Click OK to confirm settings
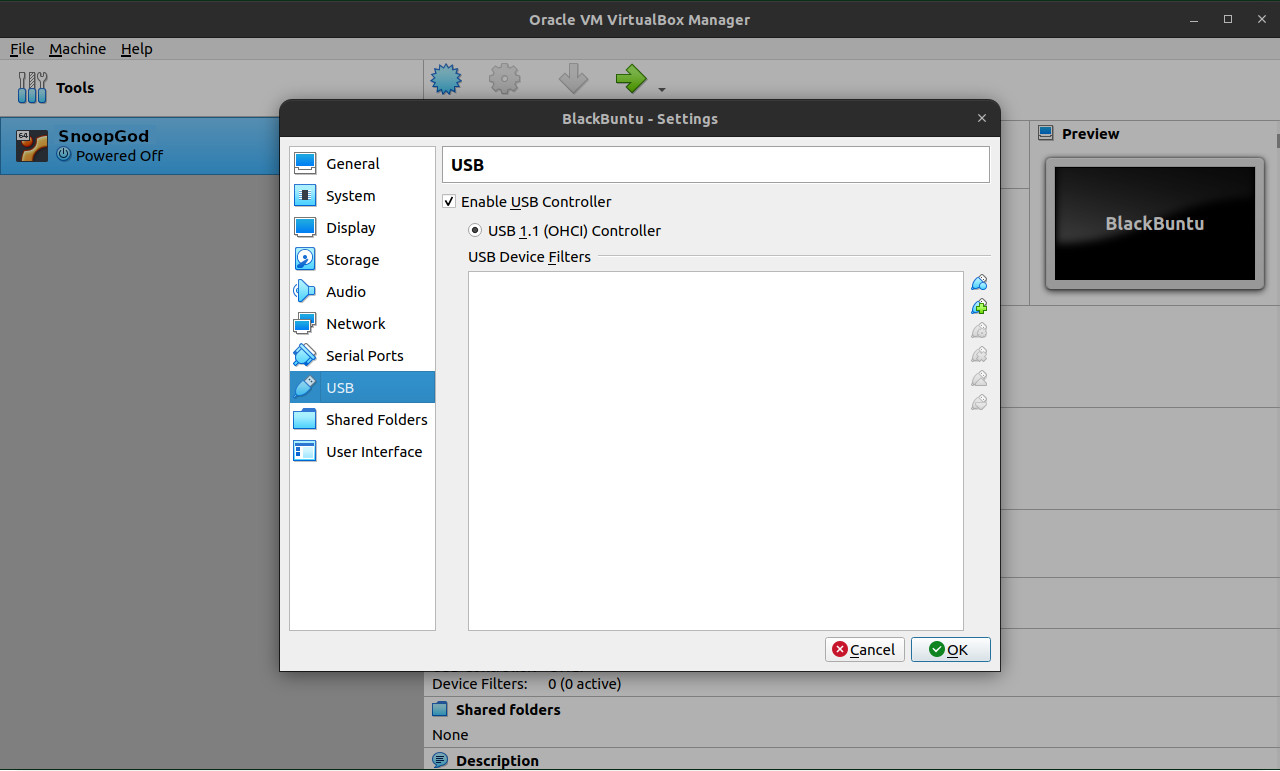The height and width of the screenshot is (771, 1280). tap(951, 650)
